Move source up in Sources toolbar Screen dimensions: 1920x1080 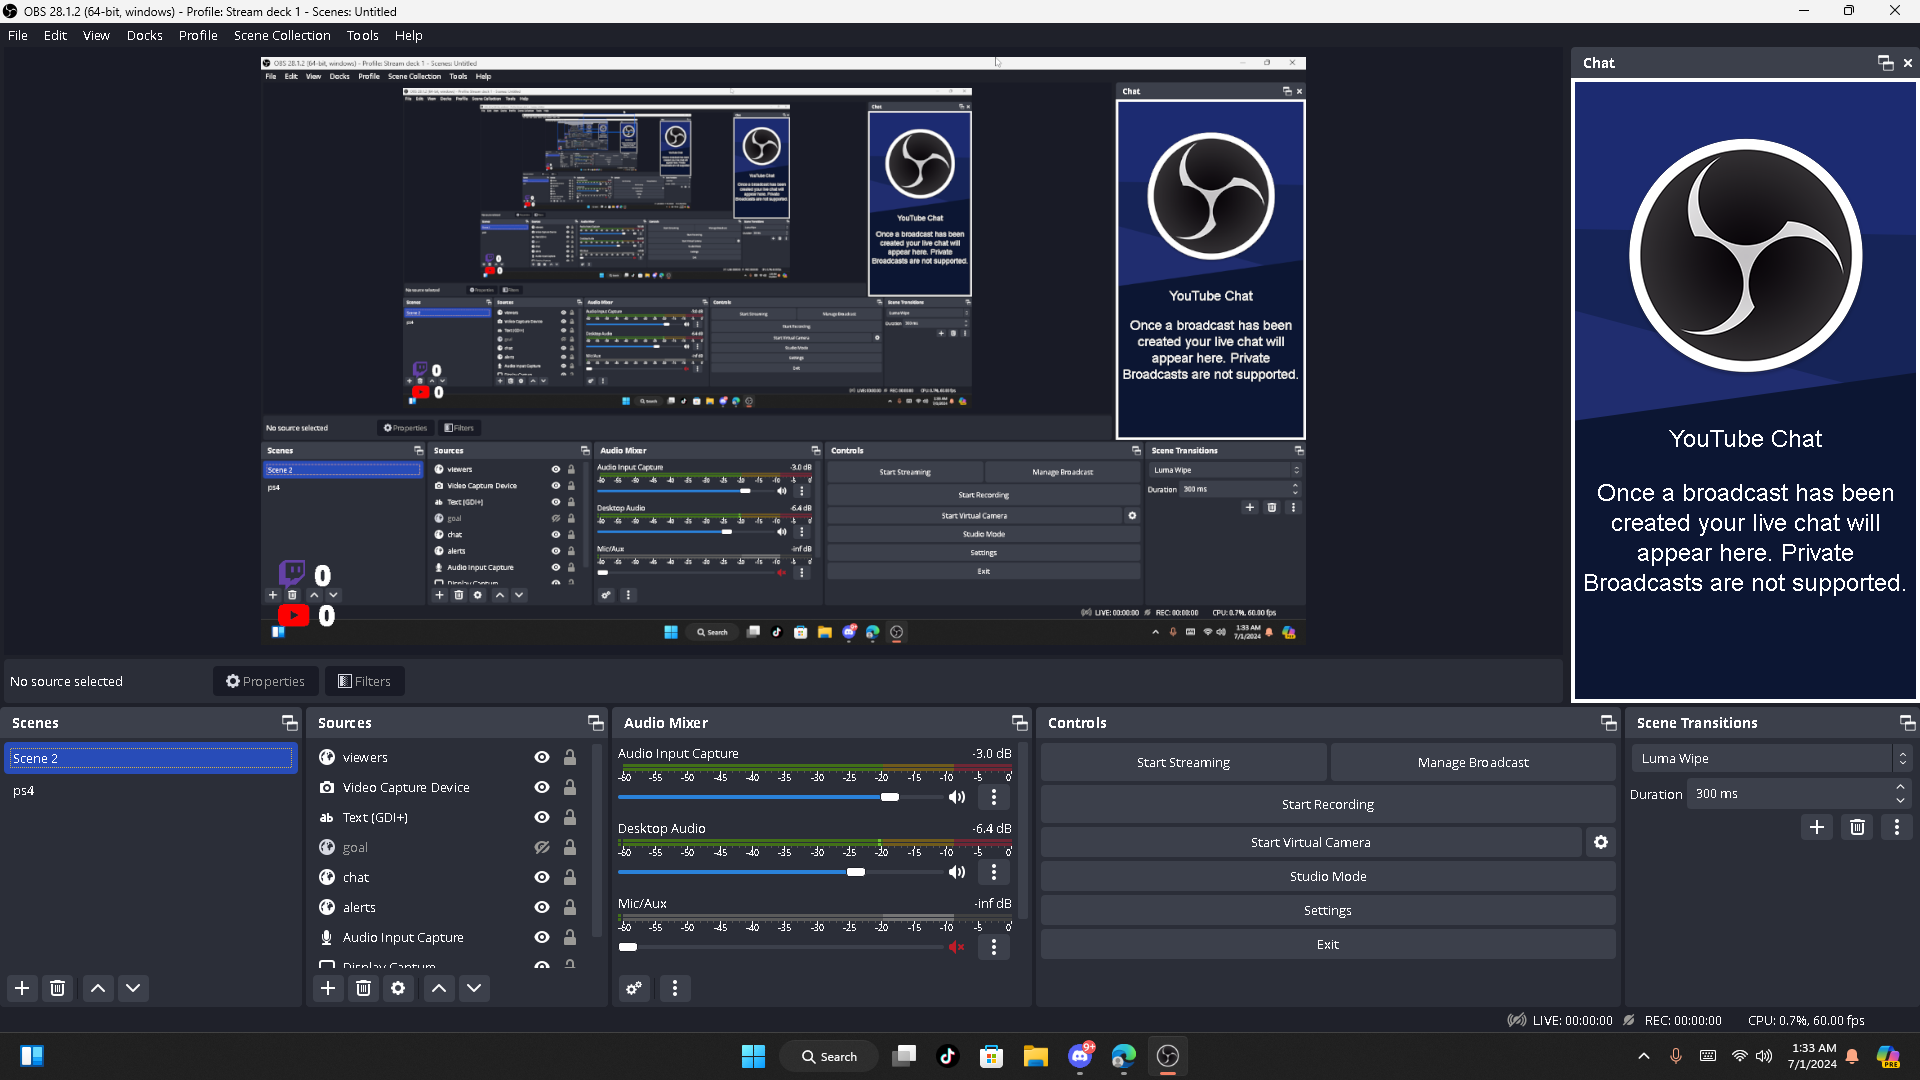439,988
